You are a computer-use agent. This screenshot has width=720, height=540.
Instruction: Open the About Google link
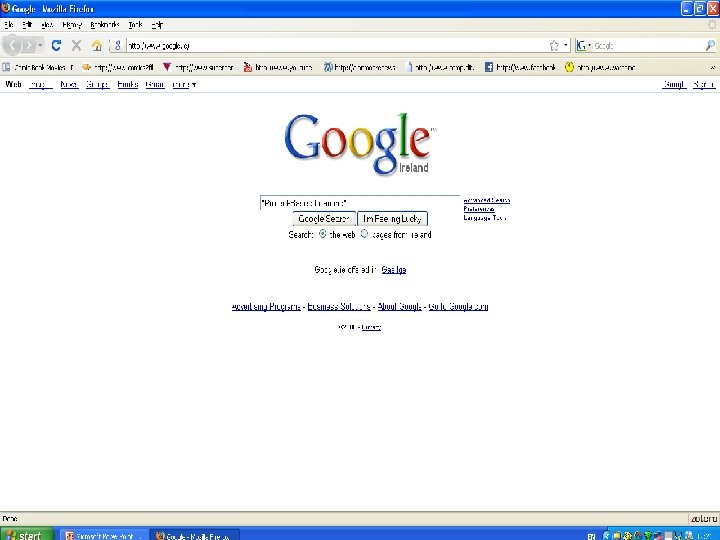pyautogui.click(x=399, y=306)
